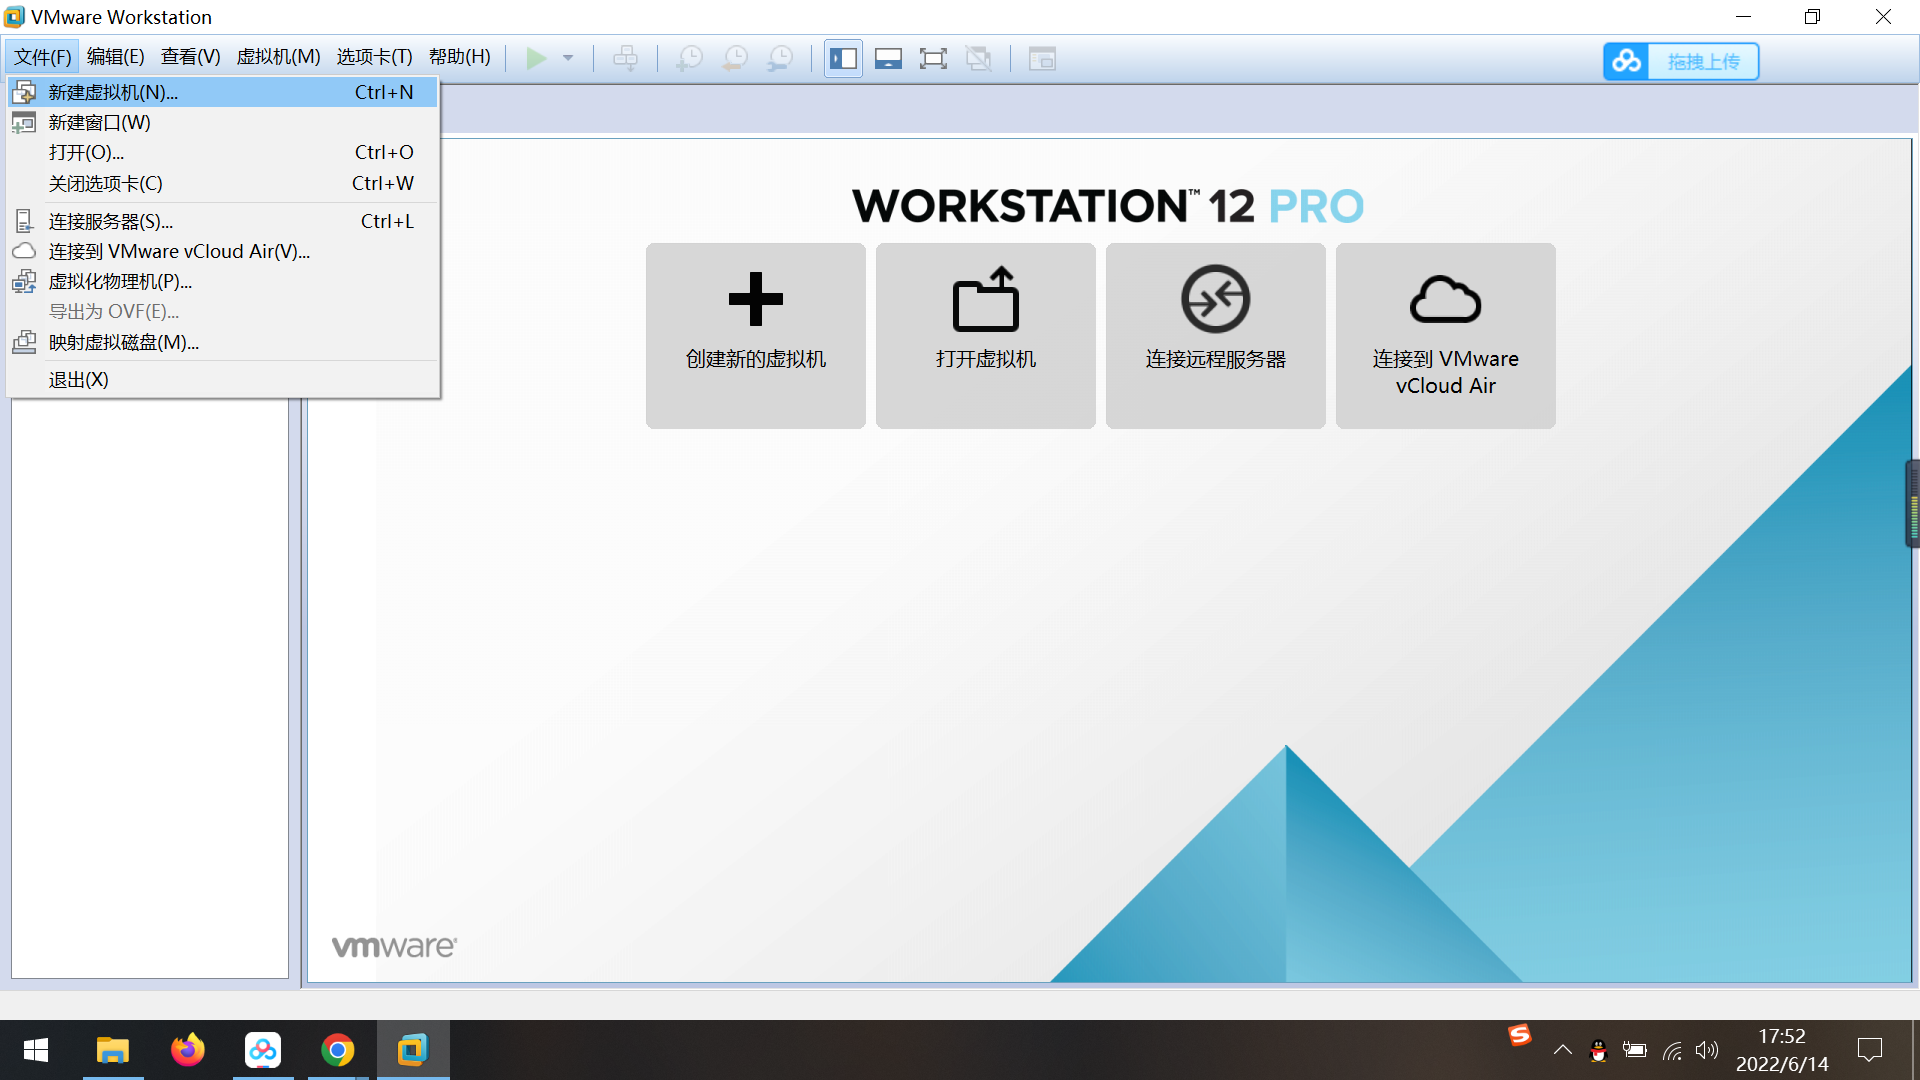Click the 创建新的虚拟机 tile
The height and width of the screenshot is (1080, 1920).
click(756, 336)
